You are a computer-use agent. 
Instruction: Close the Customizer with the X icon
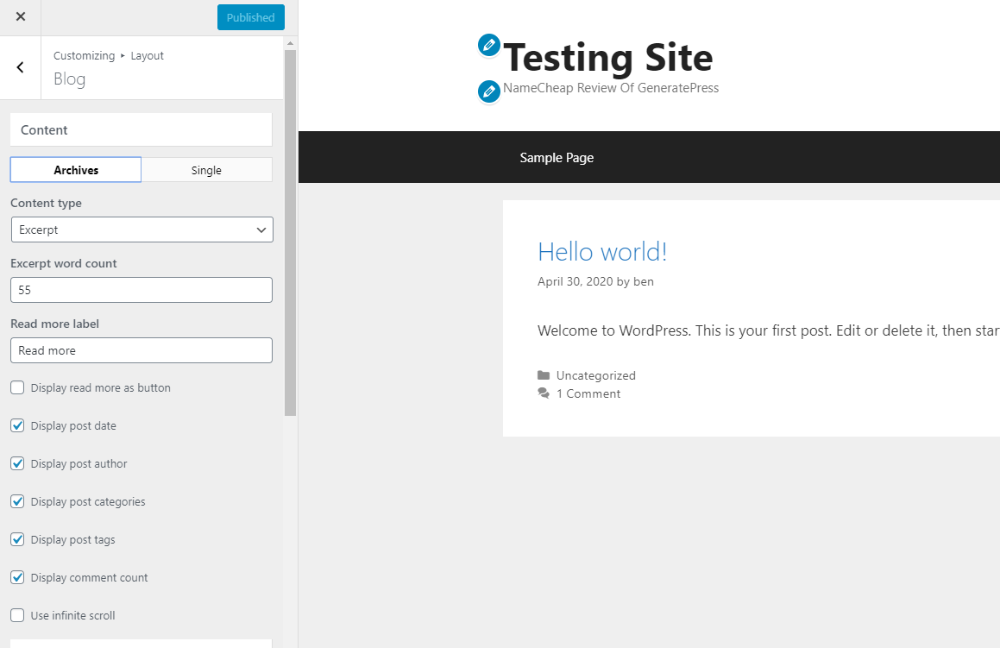click(x=20, y=17)
